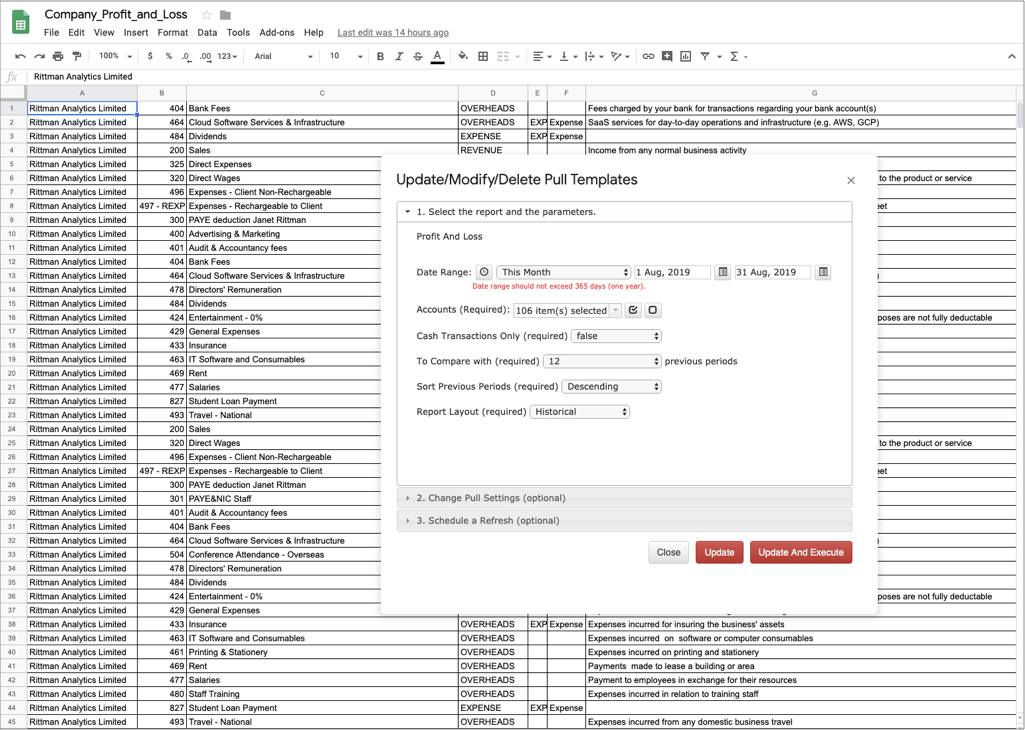Click the Close button in the dialog
Viewport: 1025px width, 730px height.
669,553
